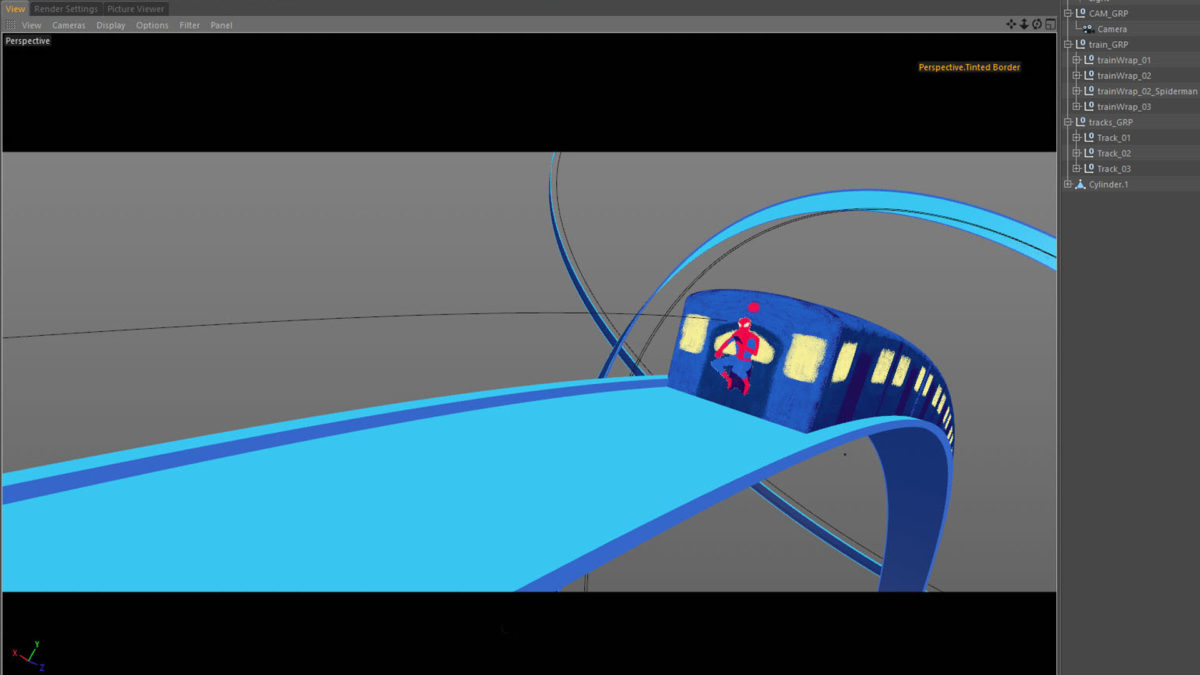Click the toggle active view icon
This screenshot has width=1200, height=675.
1050,24
